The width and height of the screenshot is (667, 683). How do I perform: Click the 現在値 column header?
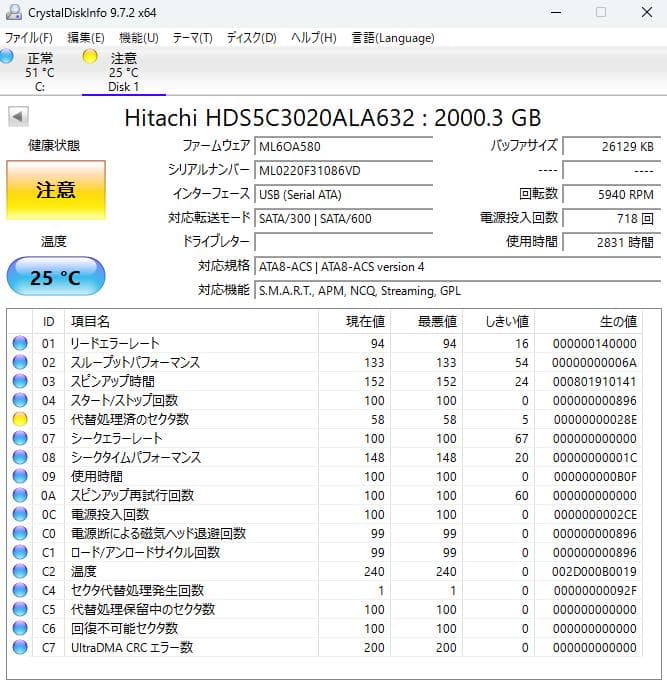(x=354, y=321)
